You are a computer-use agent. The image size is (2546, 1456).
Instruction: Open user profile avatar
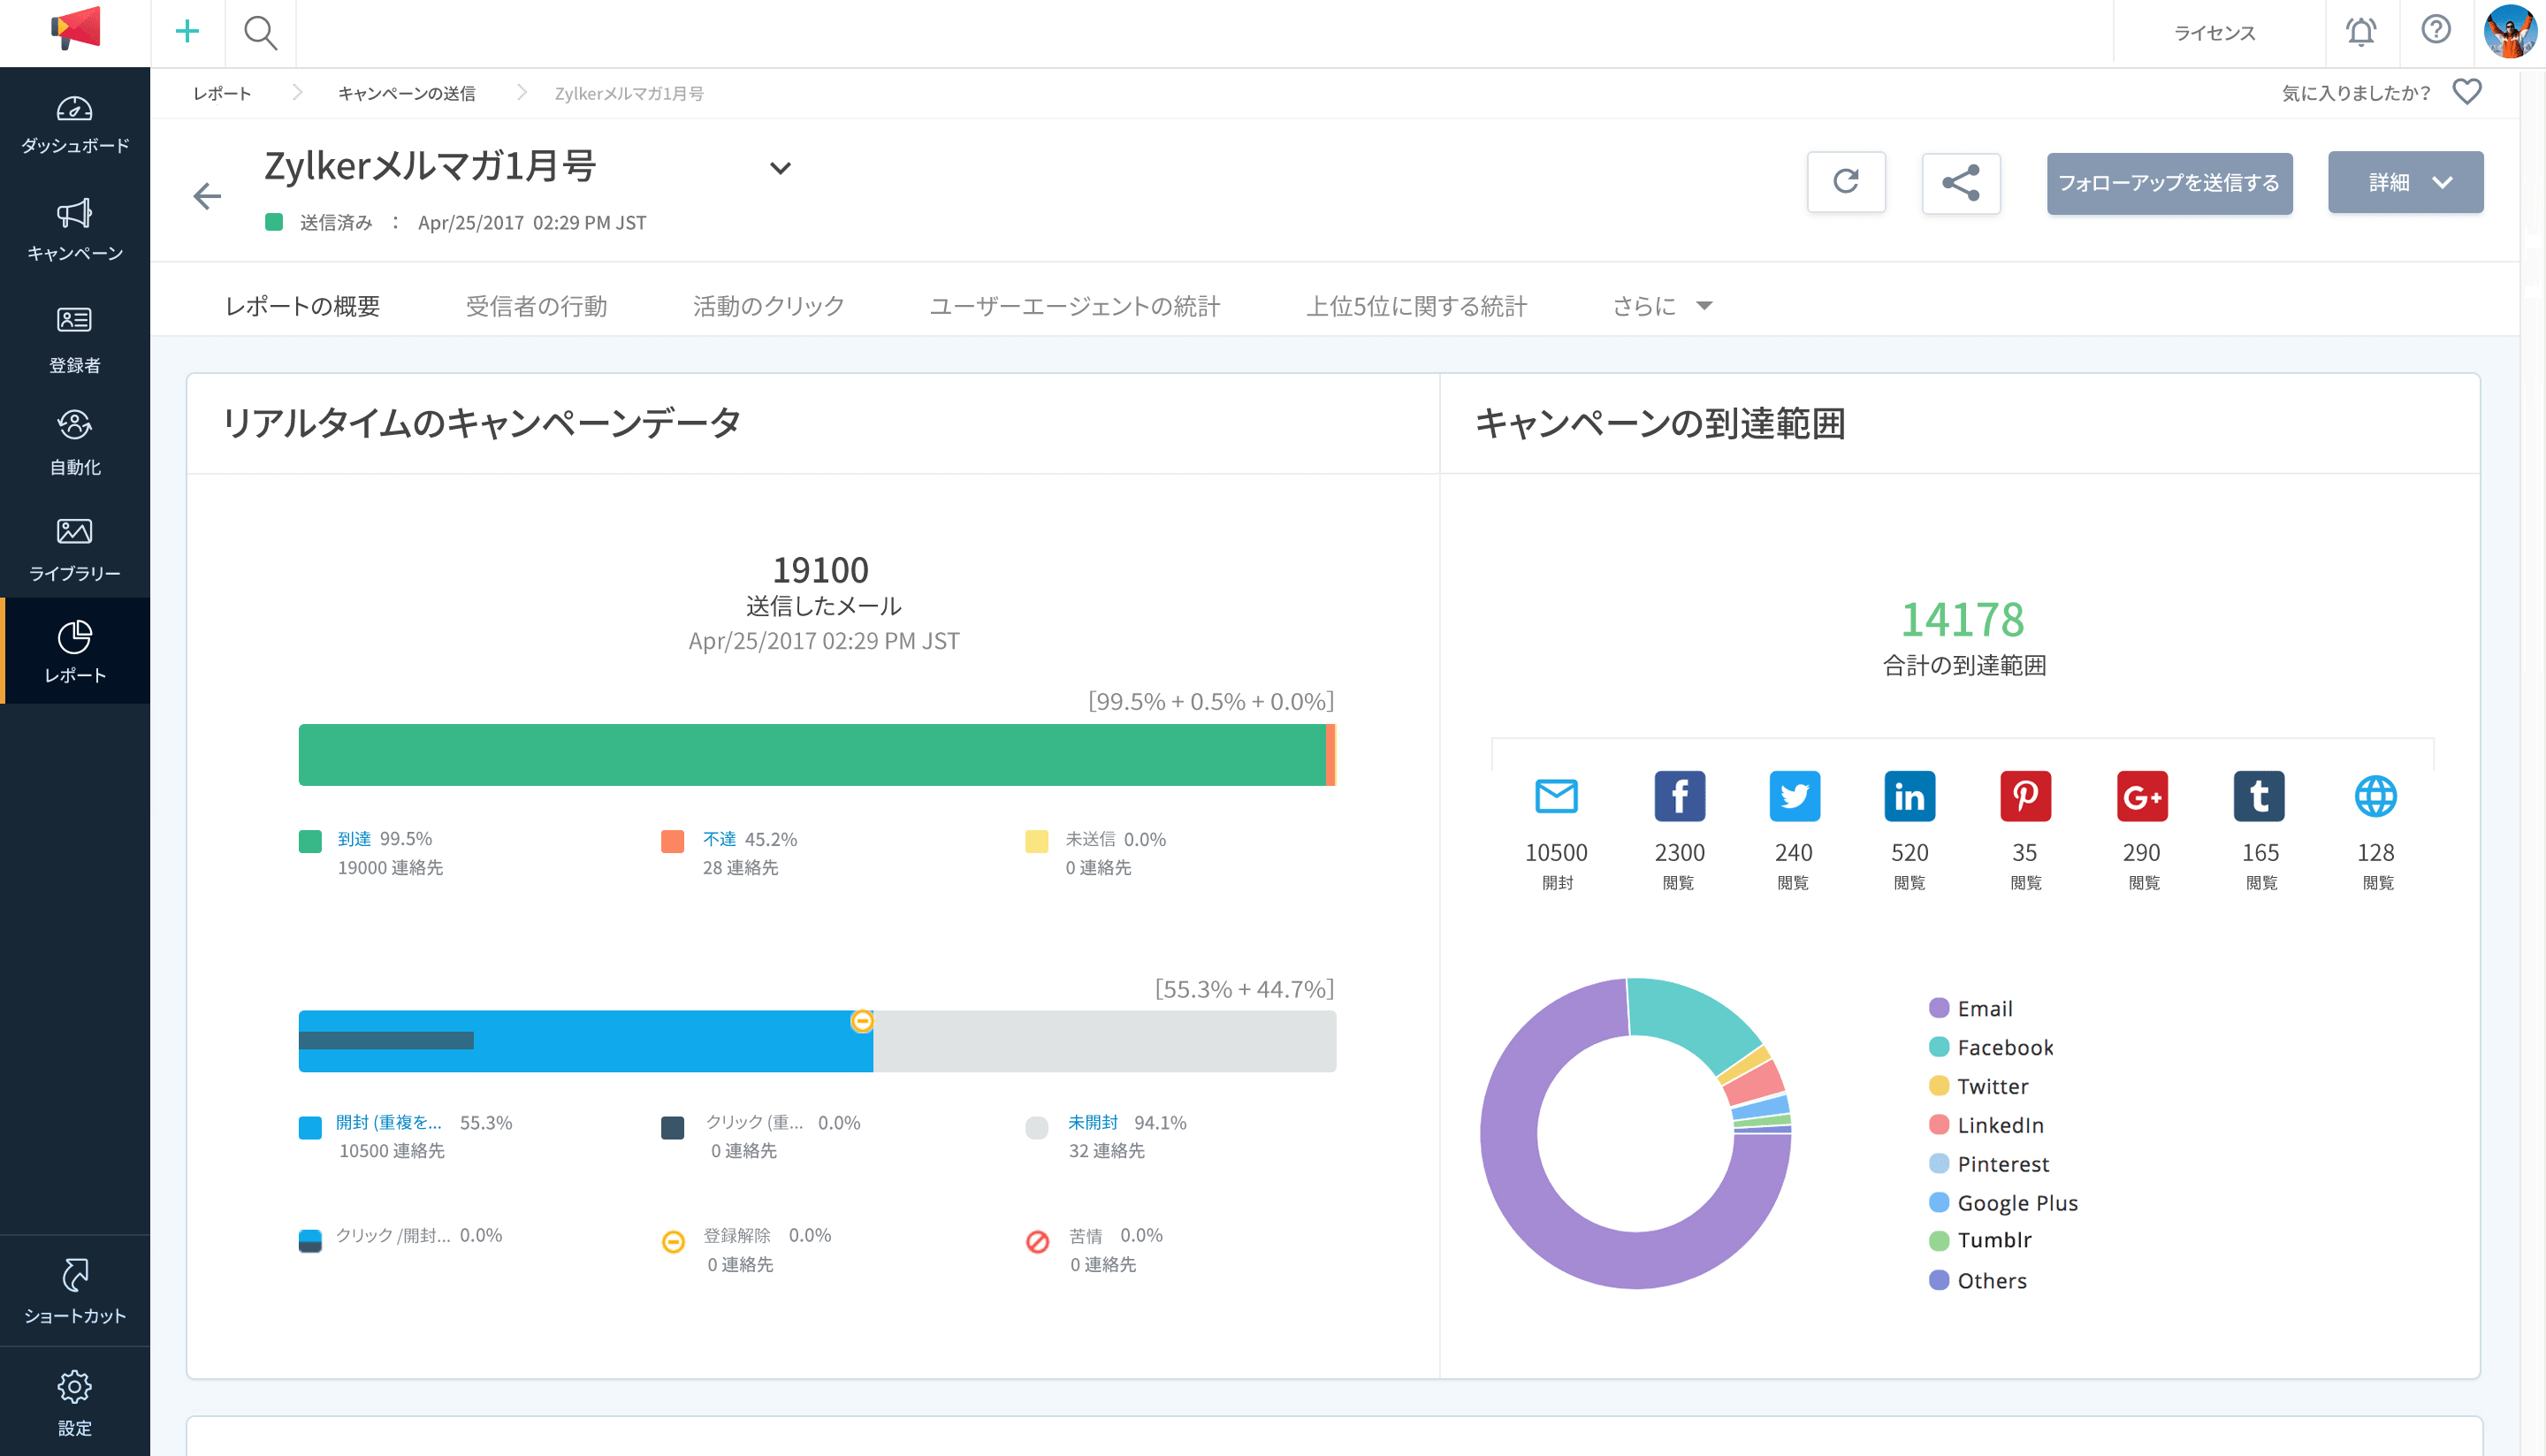(x=2510, y=31)
